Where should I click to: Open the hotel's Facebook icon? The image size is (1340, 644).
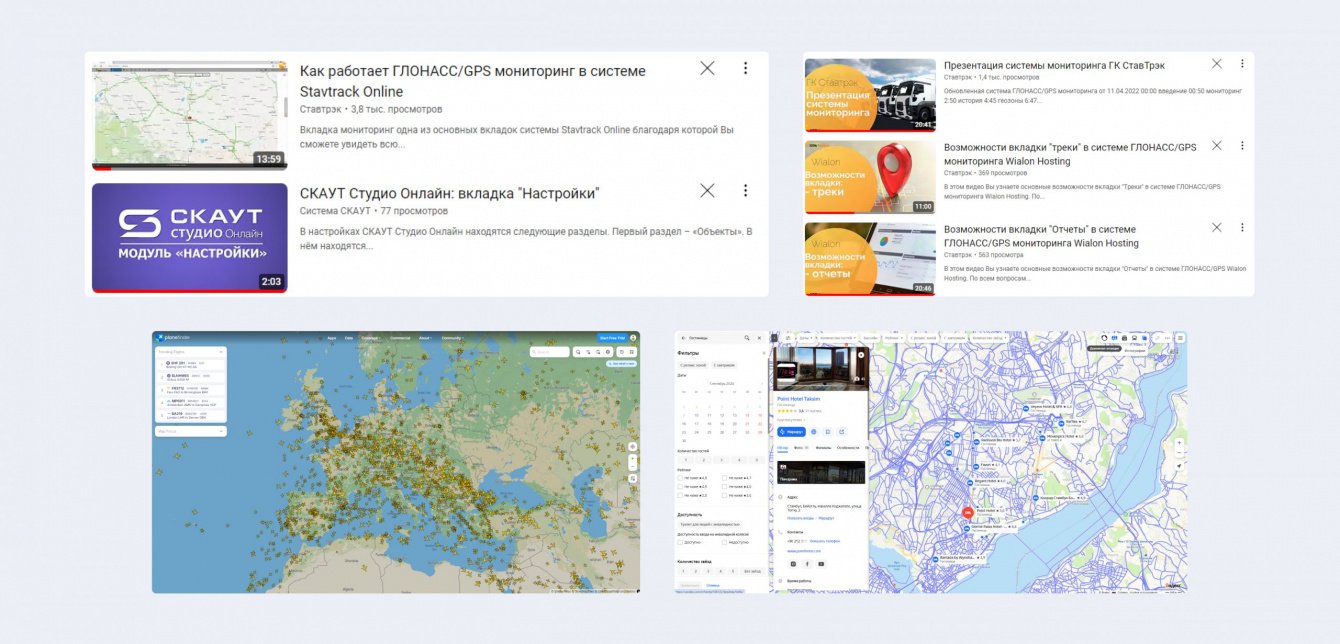coord(807,564)
